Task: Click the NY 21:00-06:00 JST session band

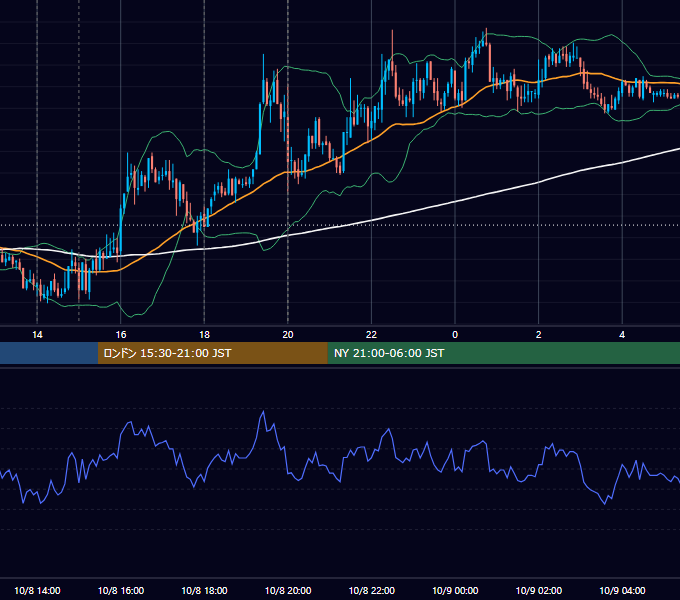Action: [503, 353]
